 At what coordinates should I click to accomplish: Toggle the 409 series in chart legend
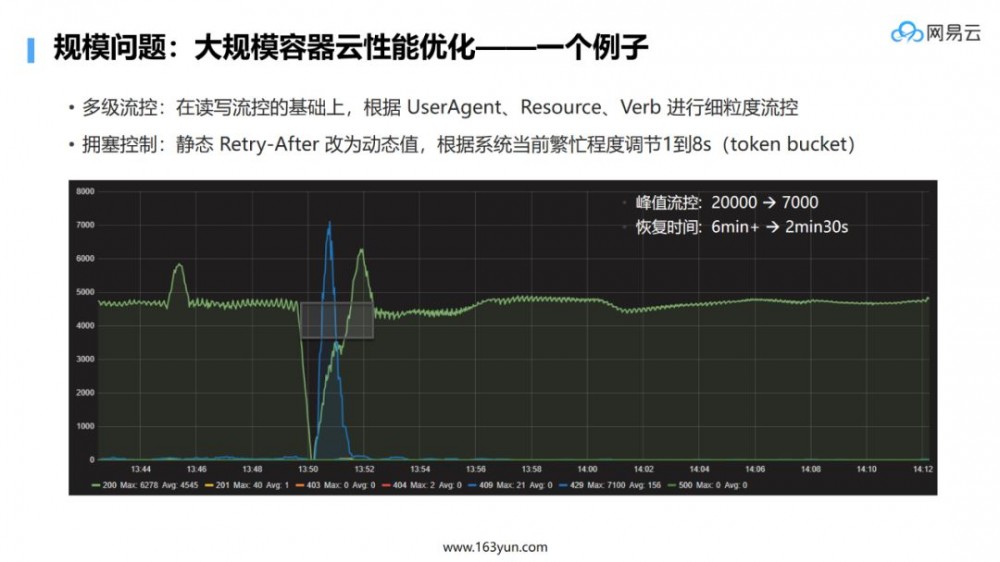[510, 485]
